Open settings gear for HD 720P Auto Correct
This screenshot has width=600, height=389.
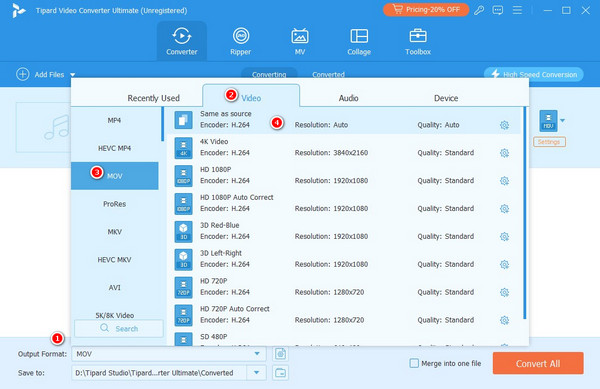click(504, 321)
